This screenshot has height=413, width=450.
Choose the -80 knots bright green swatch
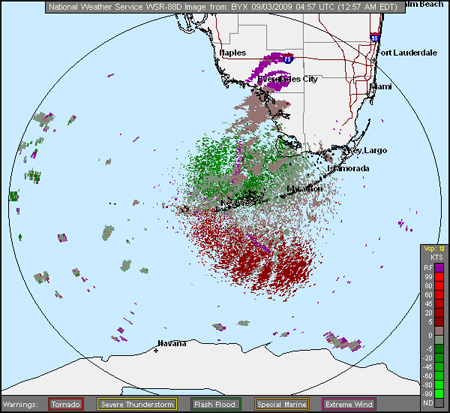pos(439,385)
